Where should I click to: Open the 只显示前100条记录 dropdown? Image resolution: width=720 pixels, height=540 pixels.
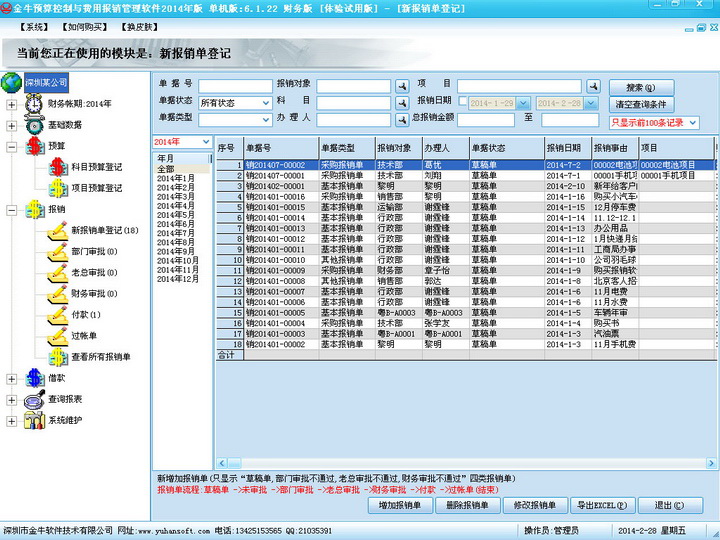click(653, 122)
